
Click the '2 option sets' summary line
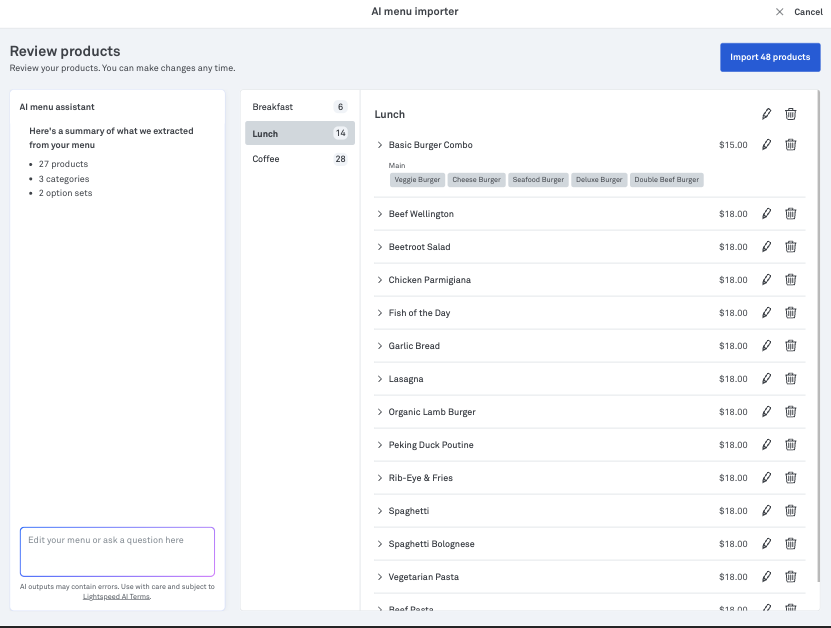pyautogui.click(x=65, y=193)
